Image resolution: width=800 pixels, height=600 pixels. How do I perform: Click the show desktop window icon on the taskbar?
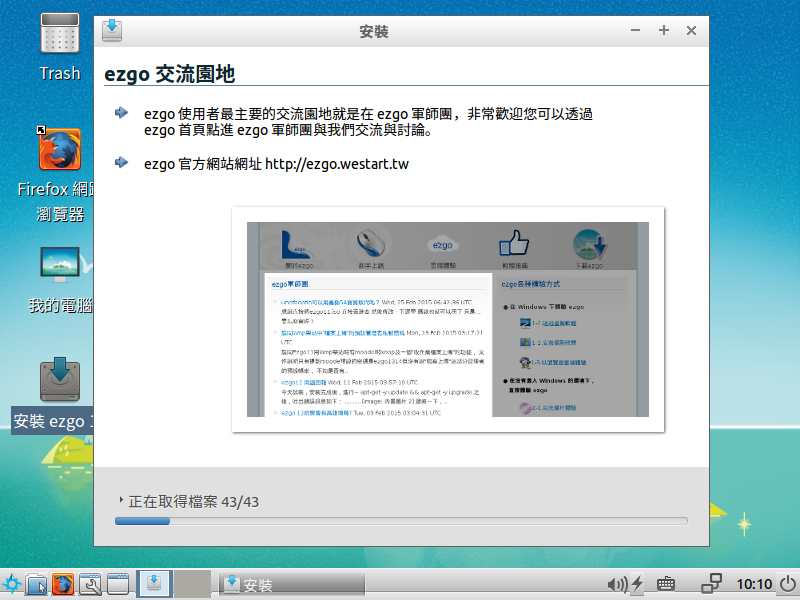[x=118, y=584]
